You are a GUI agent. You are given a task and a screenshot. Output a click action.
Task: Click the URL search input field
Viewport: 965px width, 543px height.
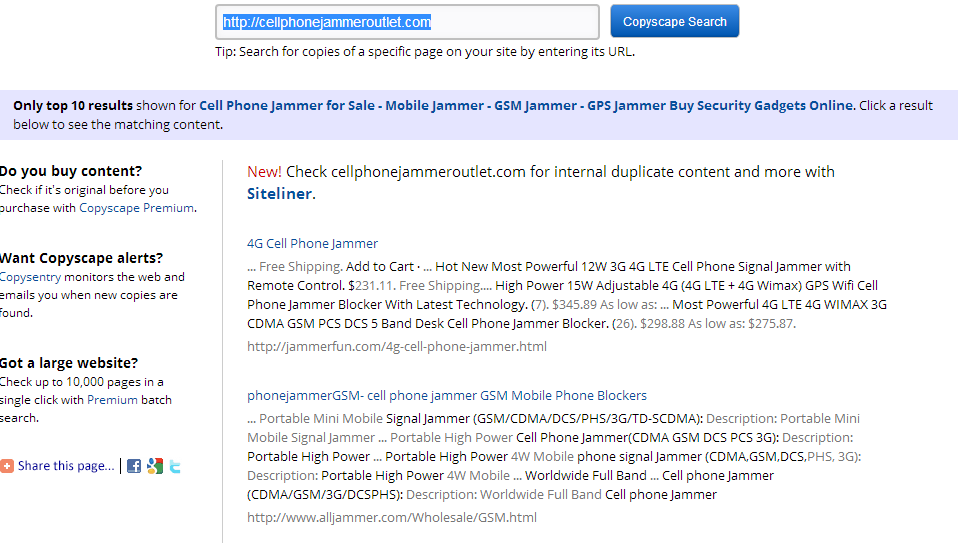point(407,22)
